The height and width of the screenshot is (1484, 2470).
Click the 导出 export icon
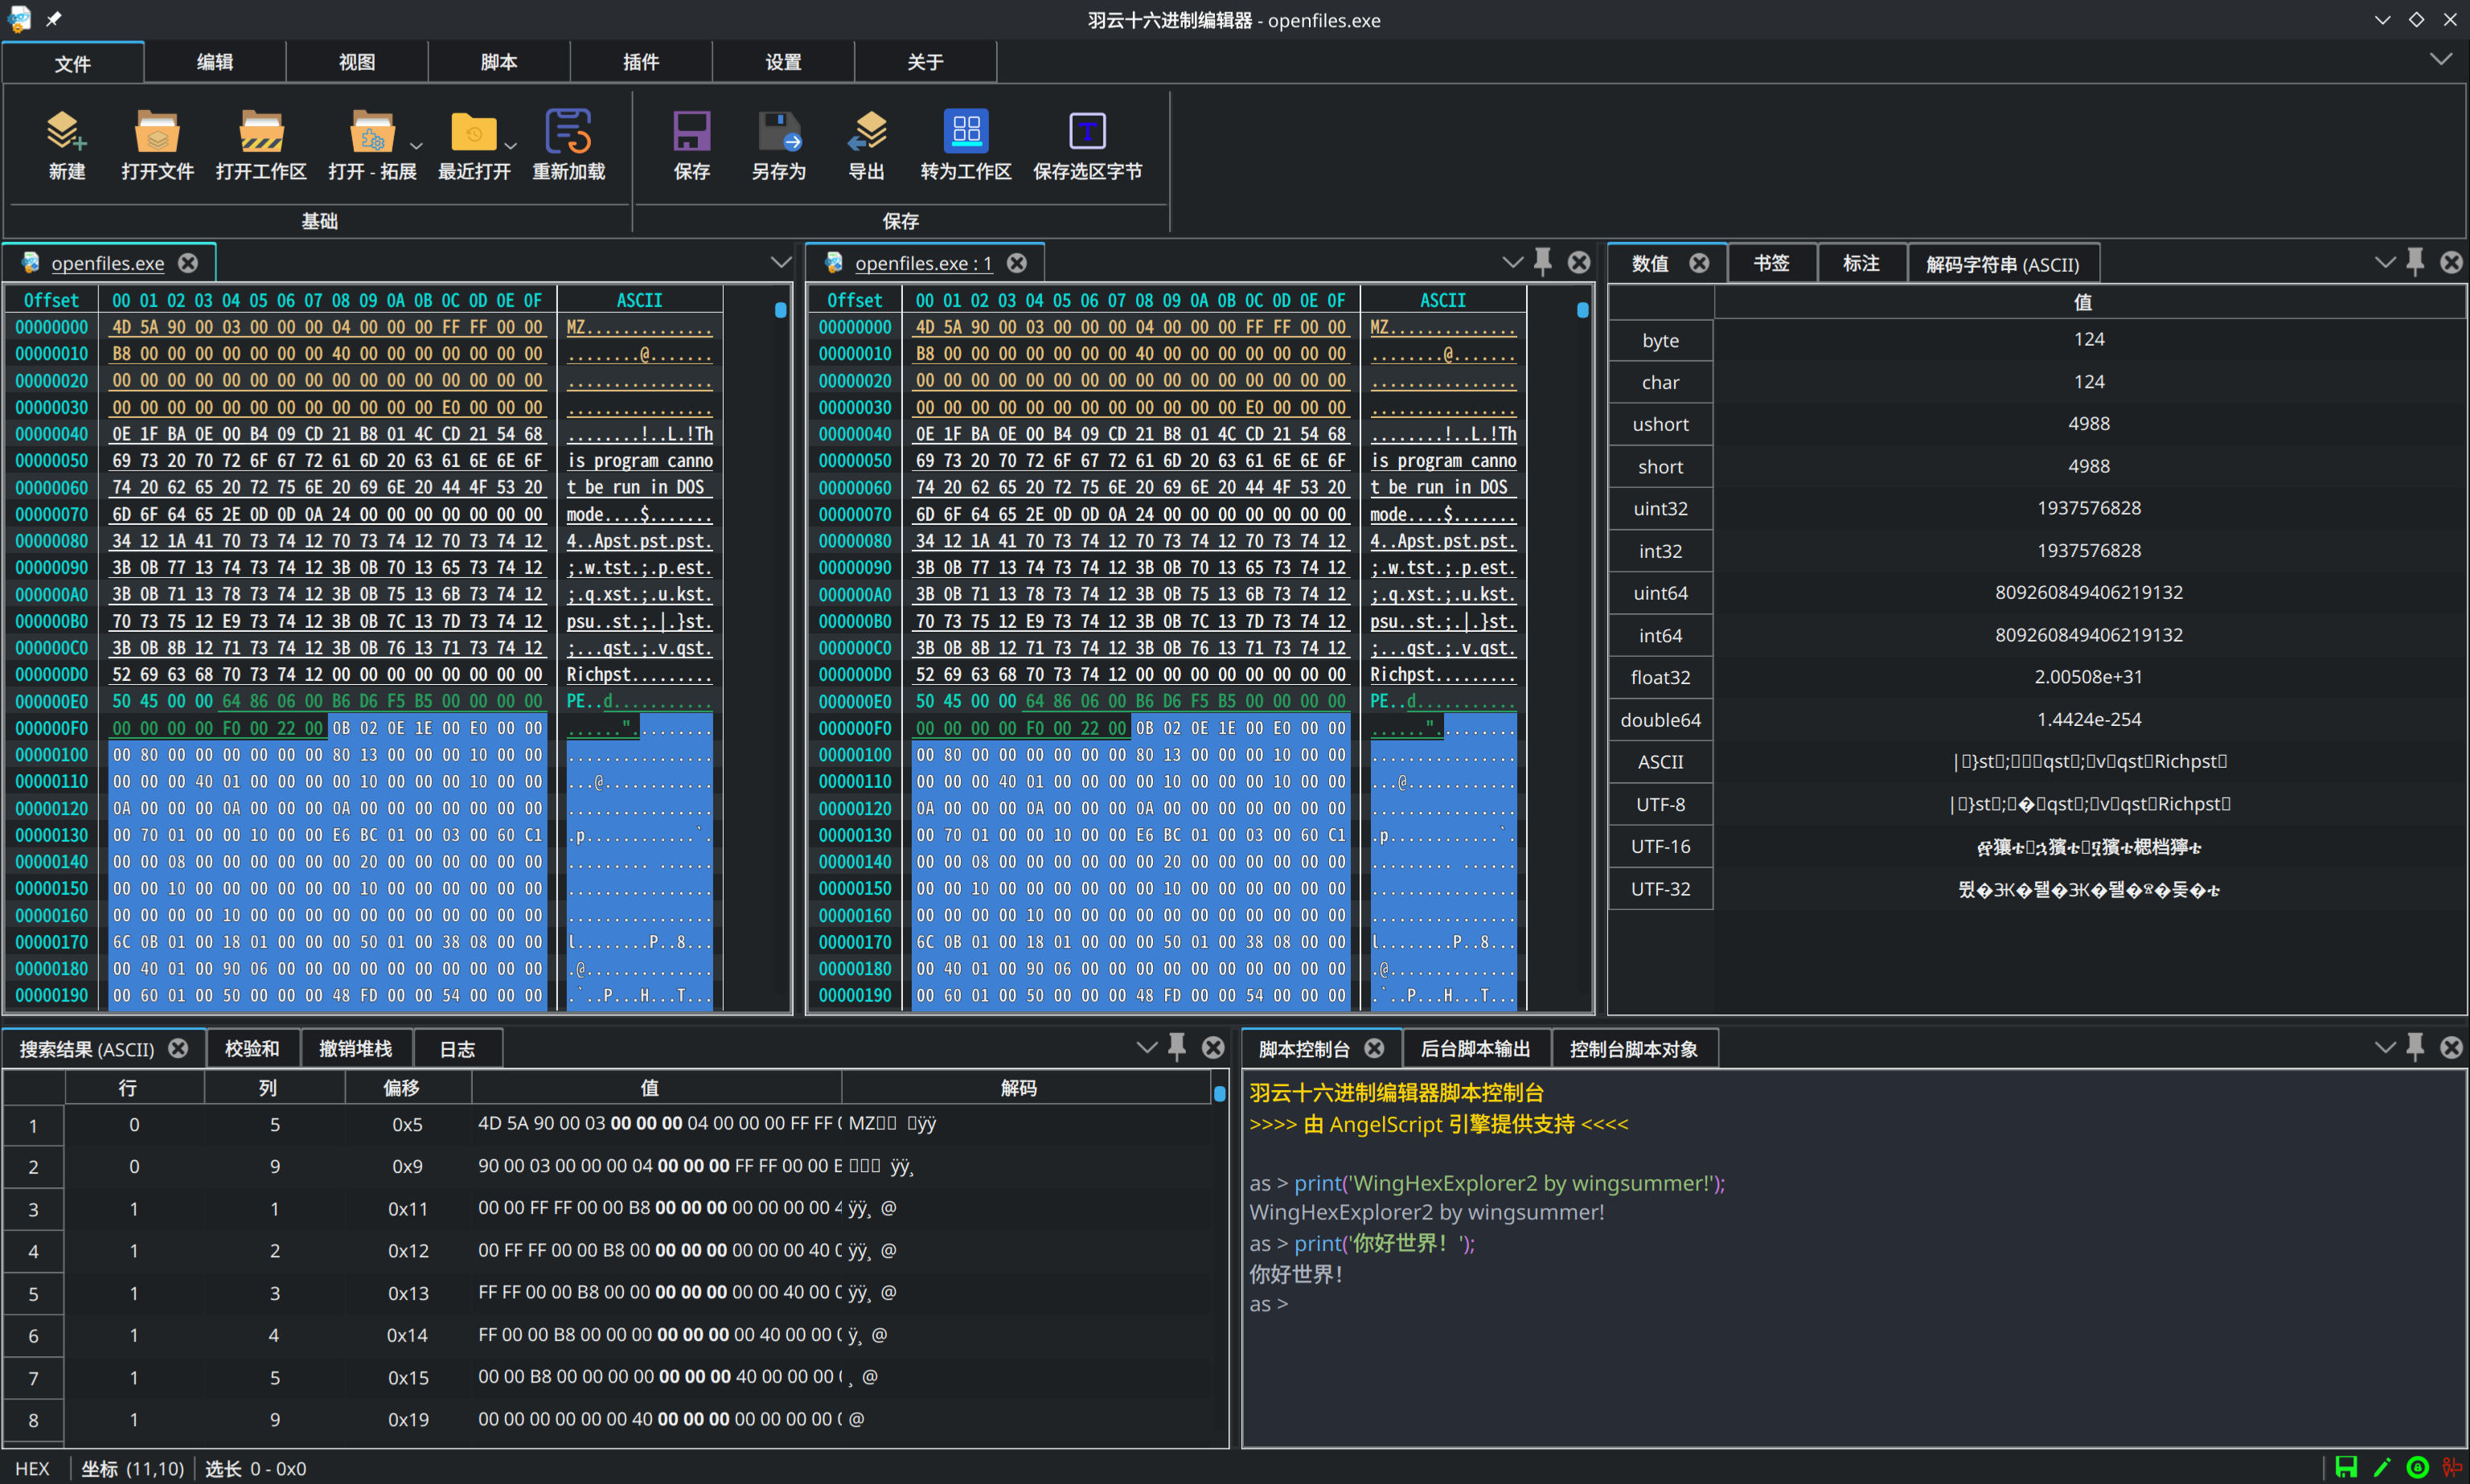(x=866, y=132)
